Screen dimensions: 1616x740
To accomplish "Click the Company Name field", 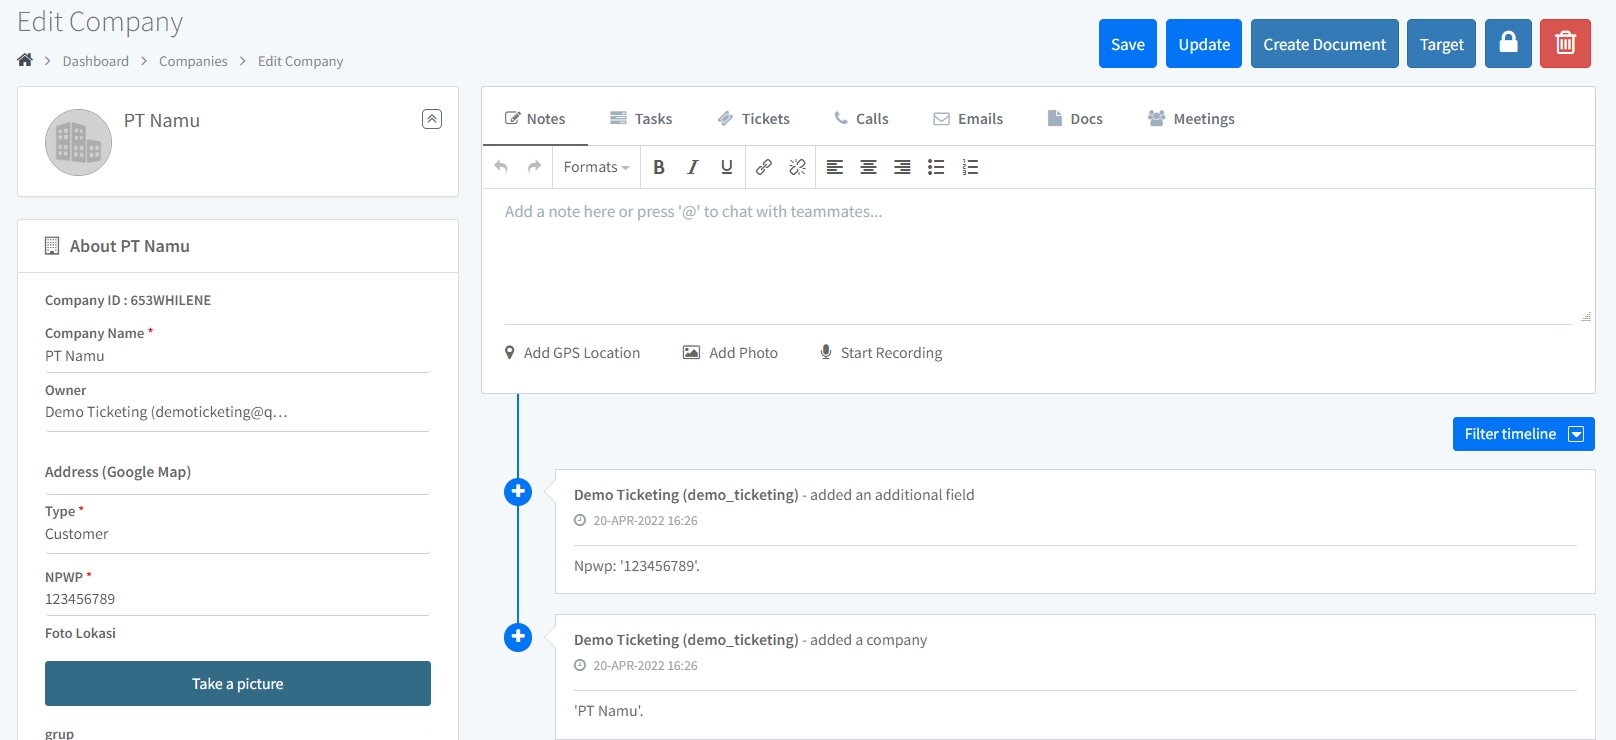I will coord(237,356).
